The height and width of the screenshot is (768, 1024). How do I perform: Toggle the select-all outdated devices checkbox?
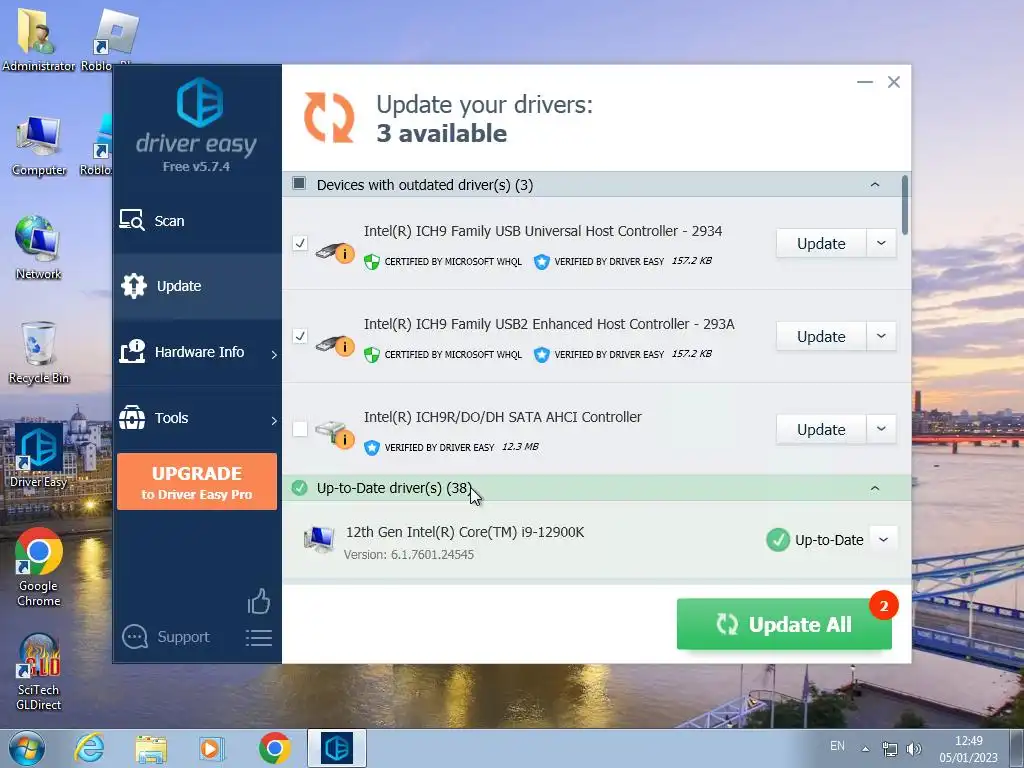click(x=299, y=184)
